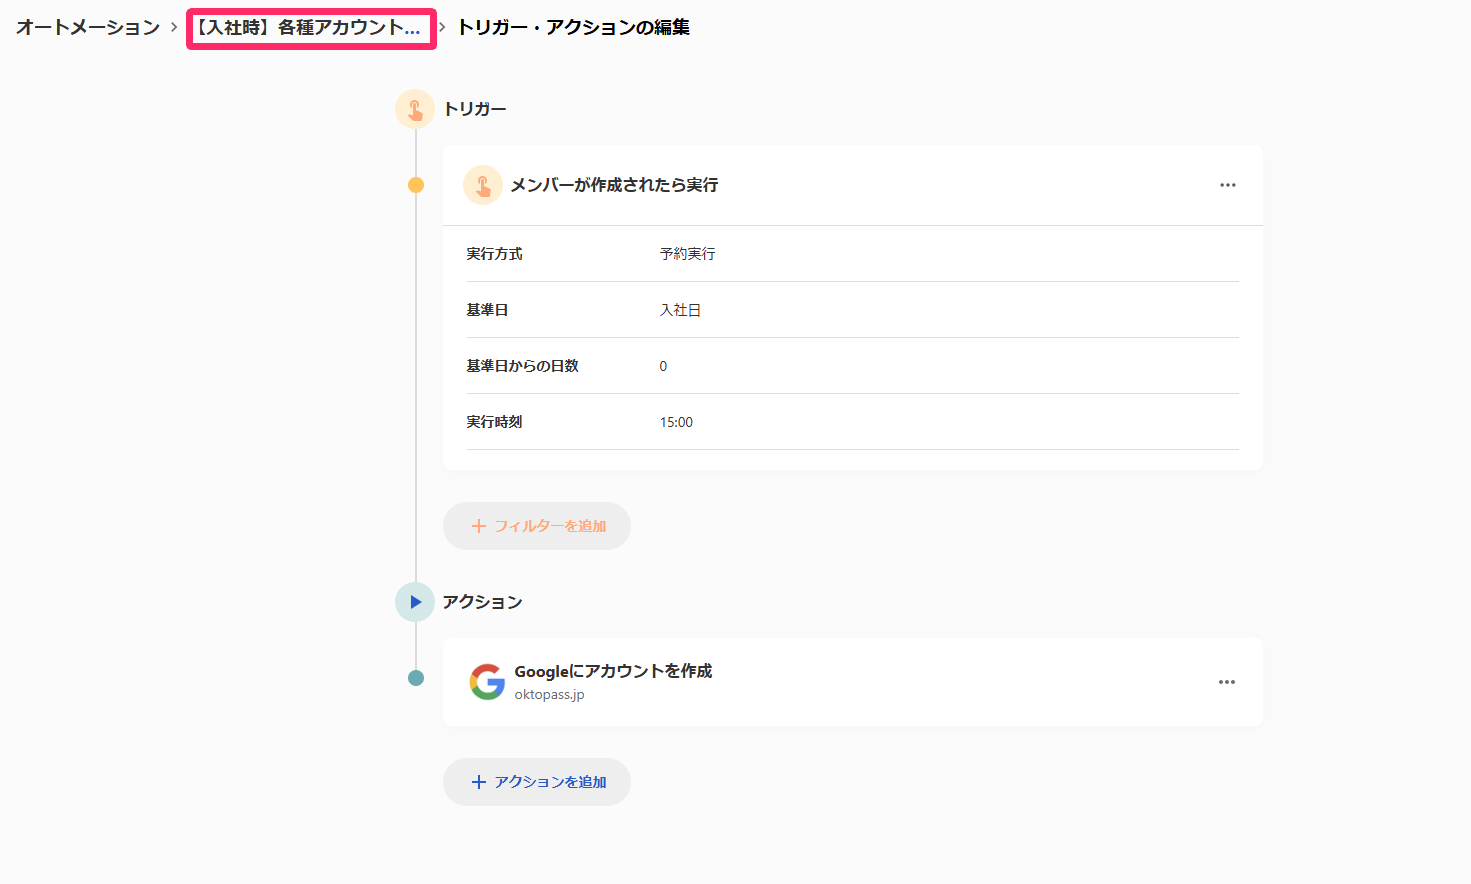Click the days value 0
The height and width of the screenshot is (884, 1471).
(663, 366)
